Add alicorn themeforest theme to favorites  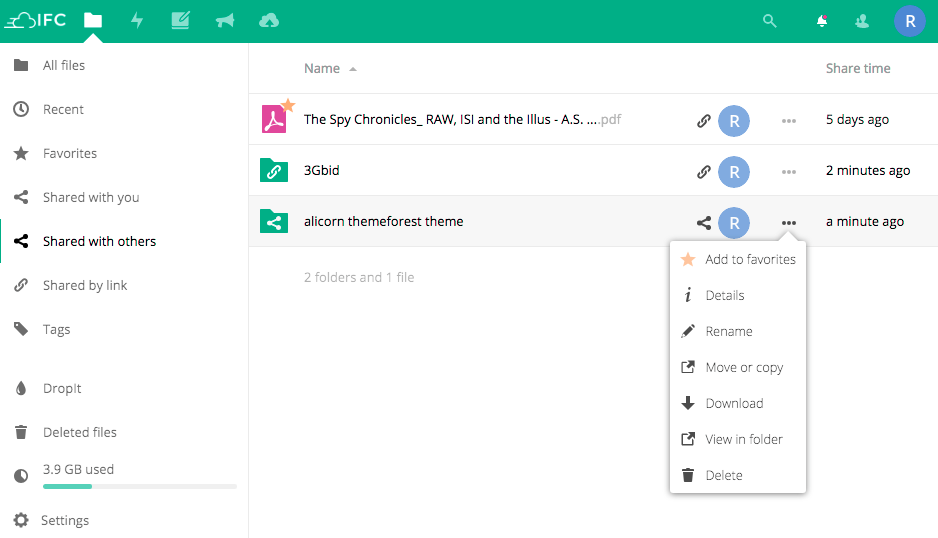(x=749, y=259)
